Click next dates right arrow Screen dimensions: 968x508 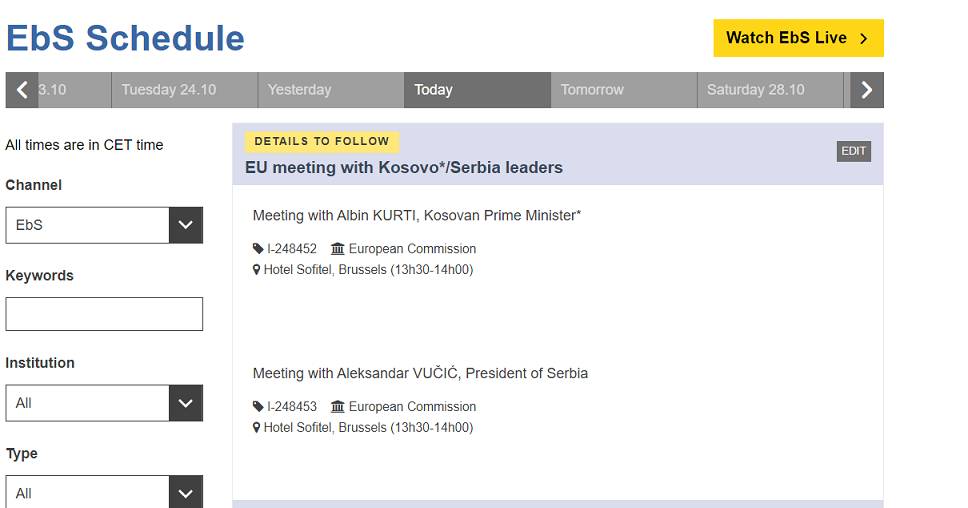(x=867, y=90)
